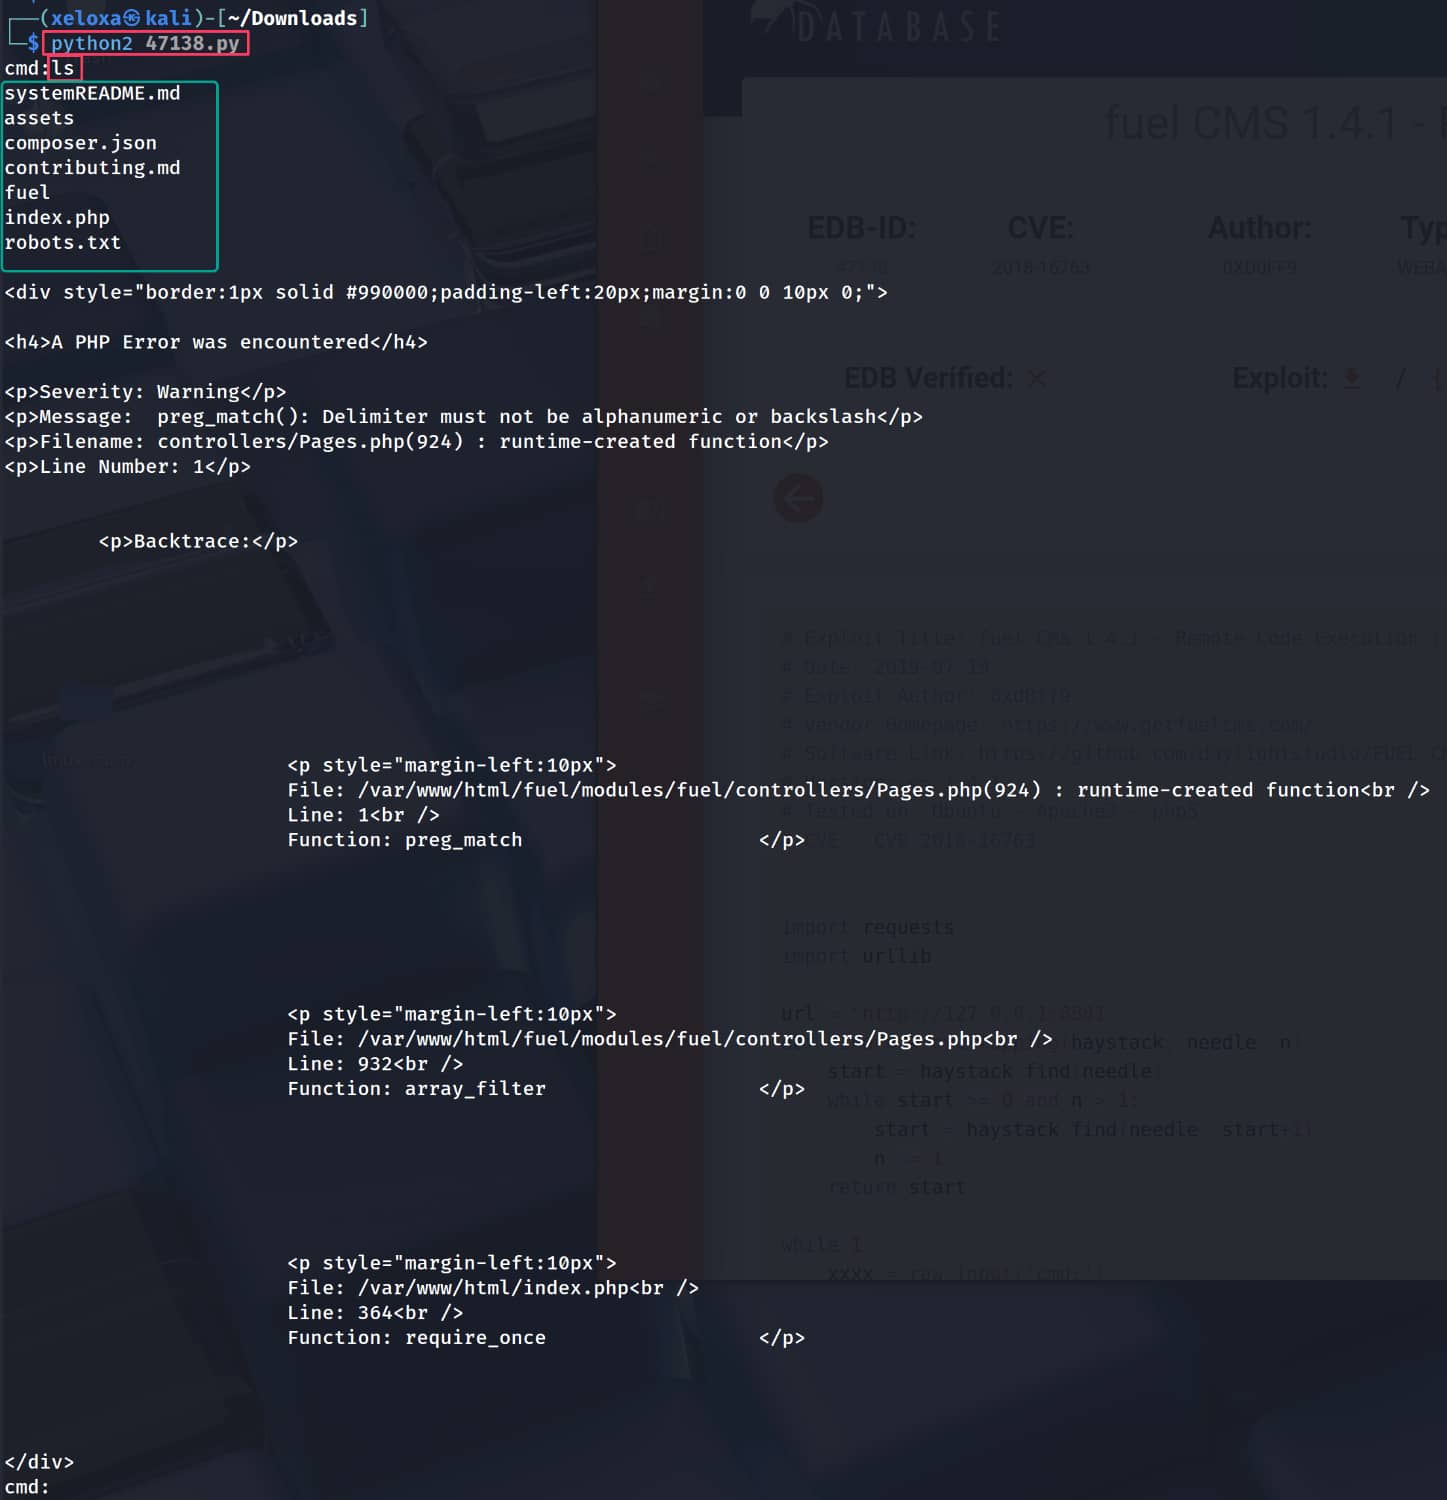Click 'A PHP Error was encountered' heading
This screenshot has height=1500, width=1447.
(216, 342)
